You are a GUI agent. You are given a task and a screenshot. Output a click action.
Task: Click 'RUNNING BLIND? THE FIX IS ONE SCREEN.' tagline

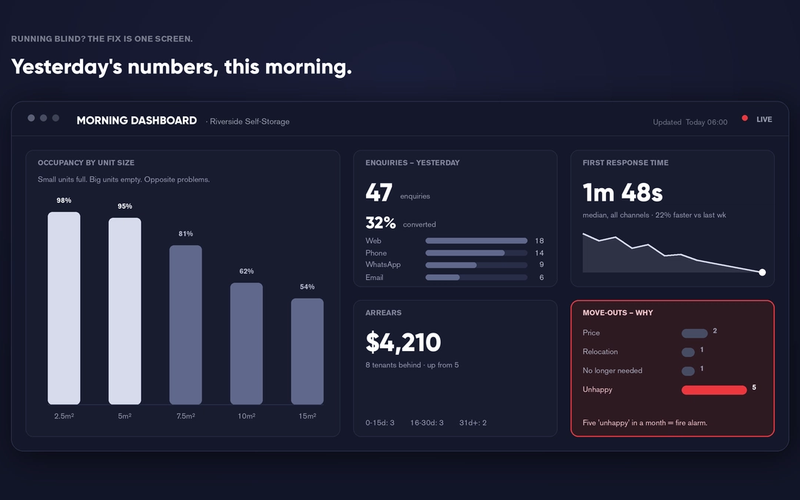(102, 39)
